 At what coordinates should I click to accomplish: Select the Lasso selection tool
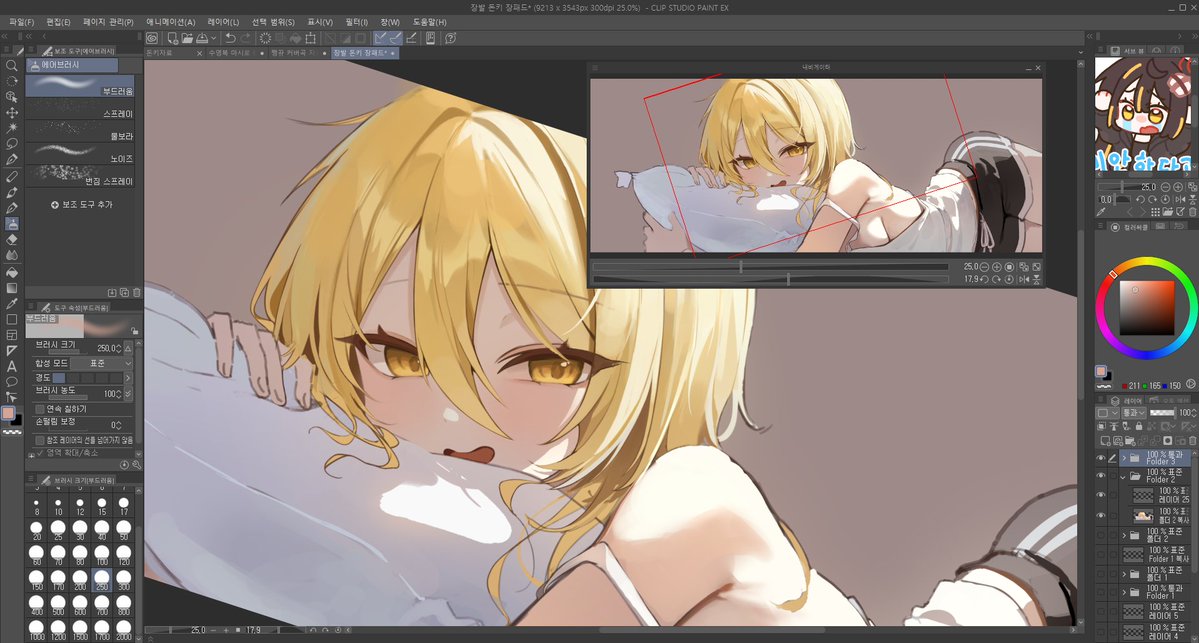click(x=11, y=144)
